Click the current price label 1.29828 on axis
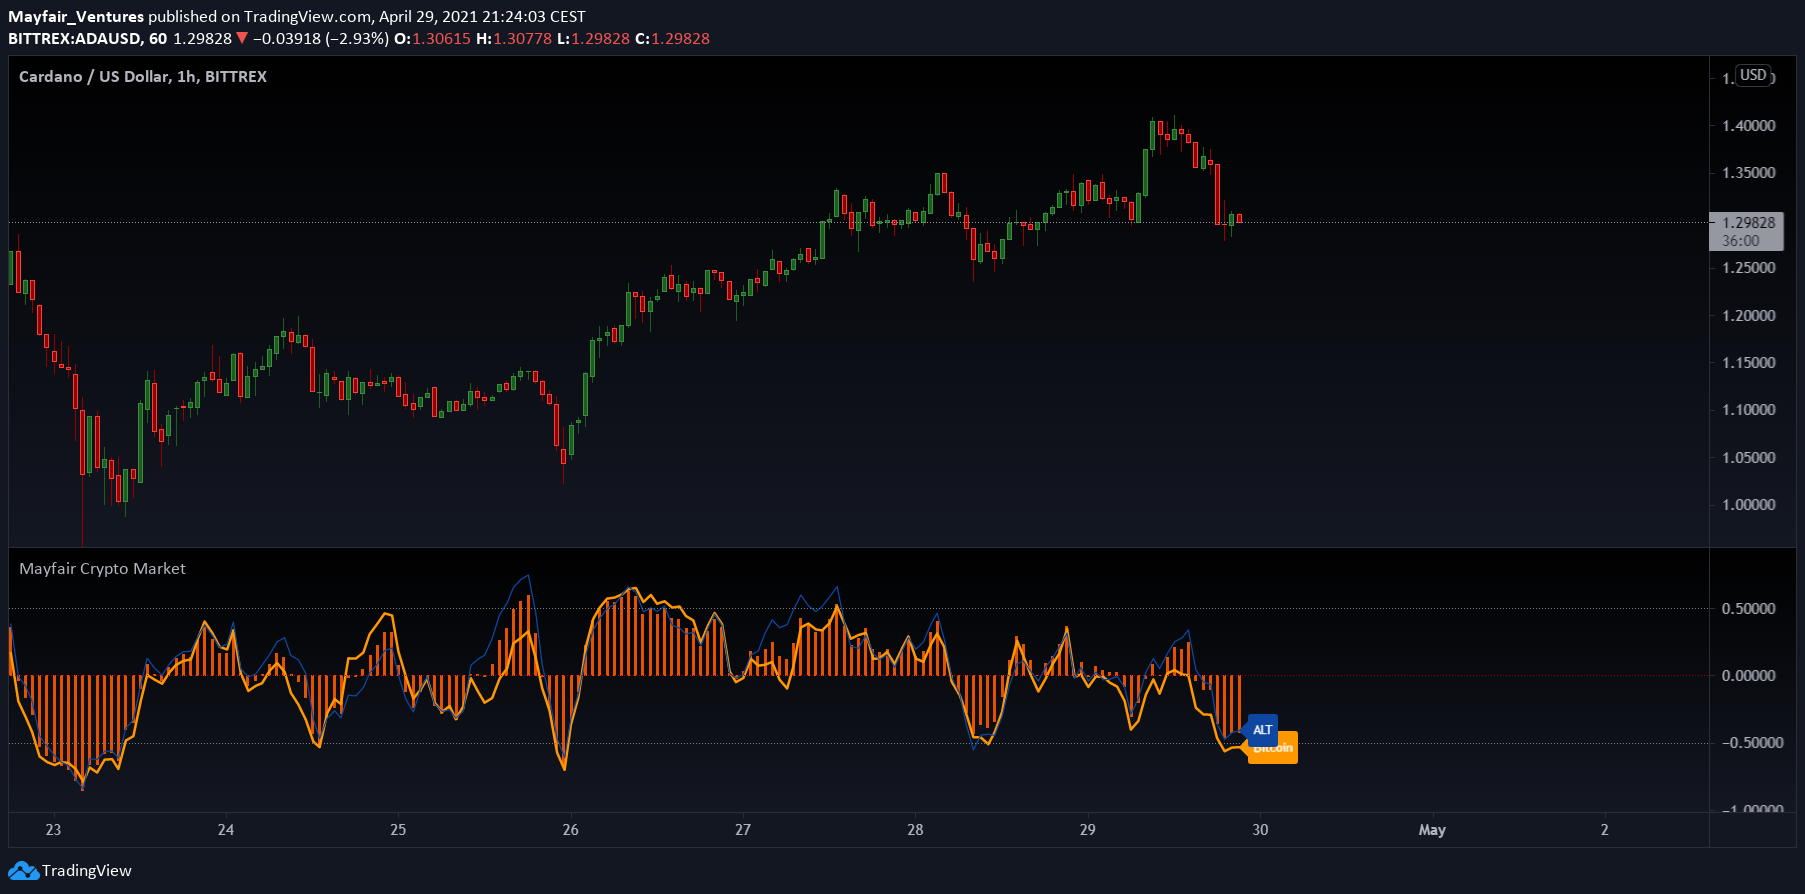 (x=1749, y=223)
